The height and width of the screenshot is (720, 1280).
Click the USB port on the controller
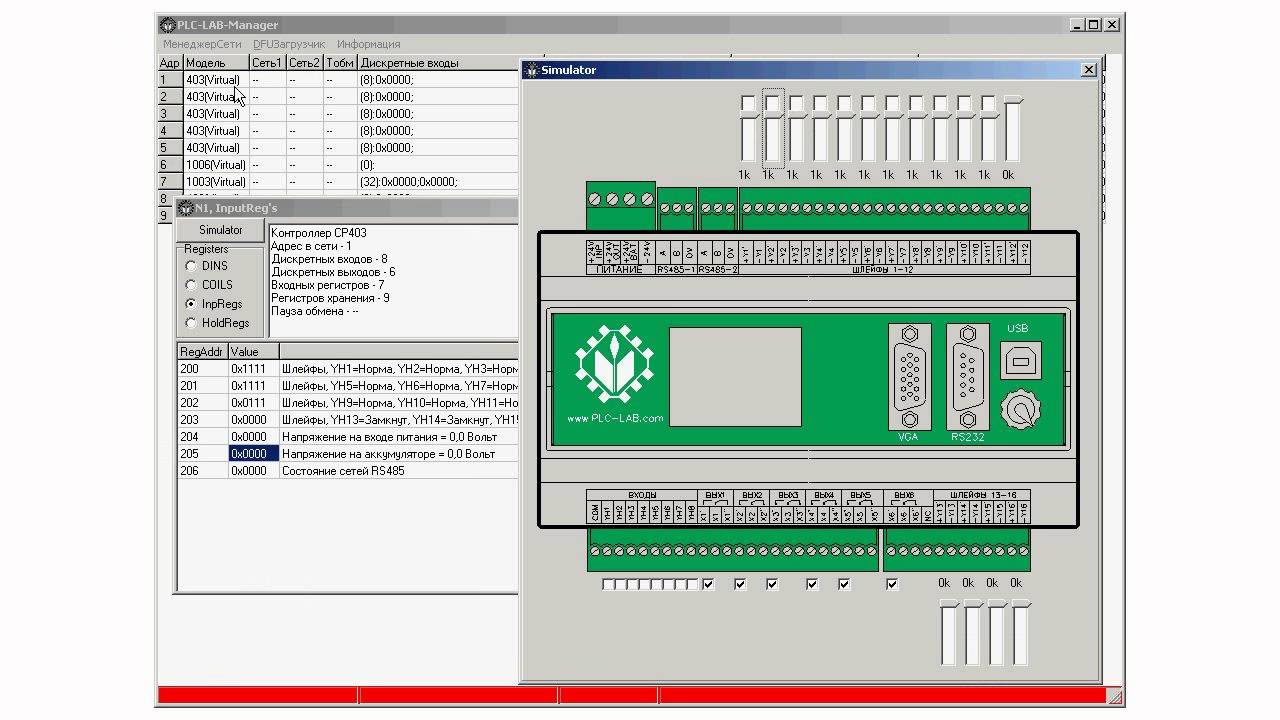coord(1020,361)
